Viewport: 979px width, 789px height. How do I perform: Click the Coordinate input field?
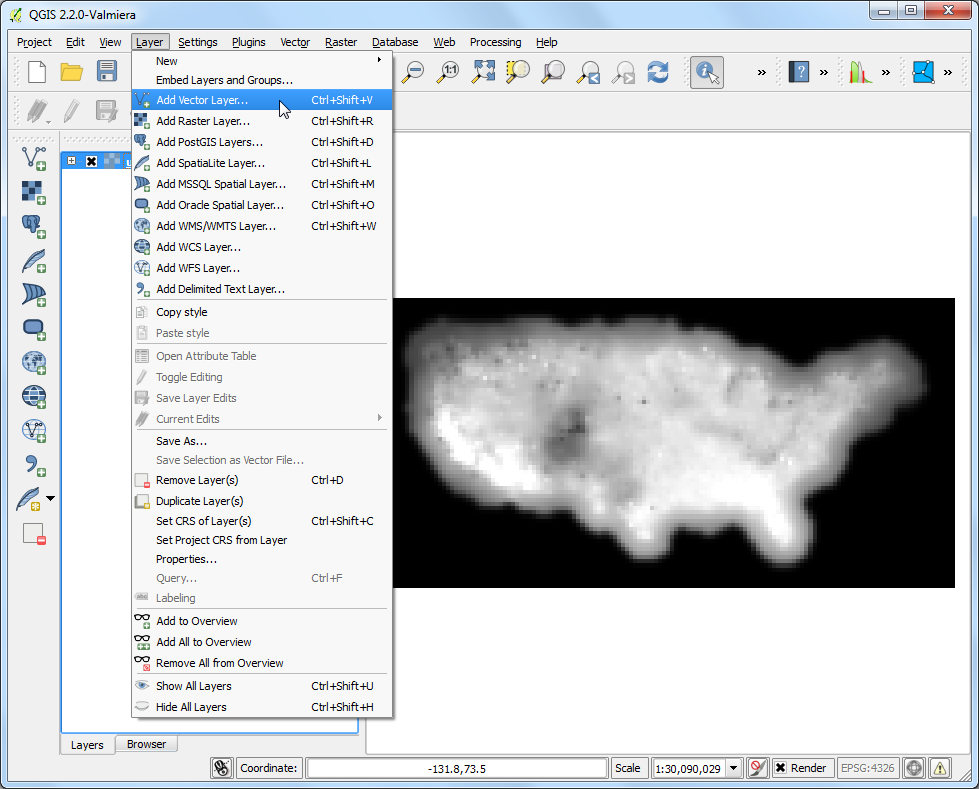pos(456,768)
